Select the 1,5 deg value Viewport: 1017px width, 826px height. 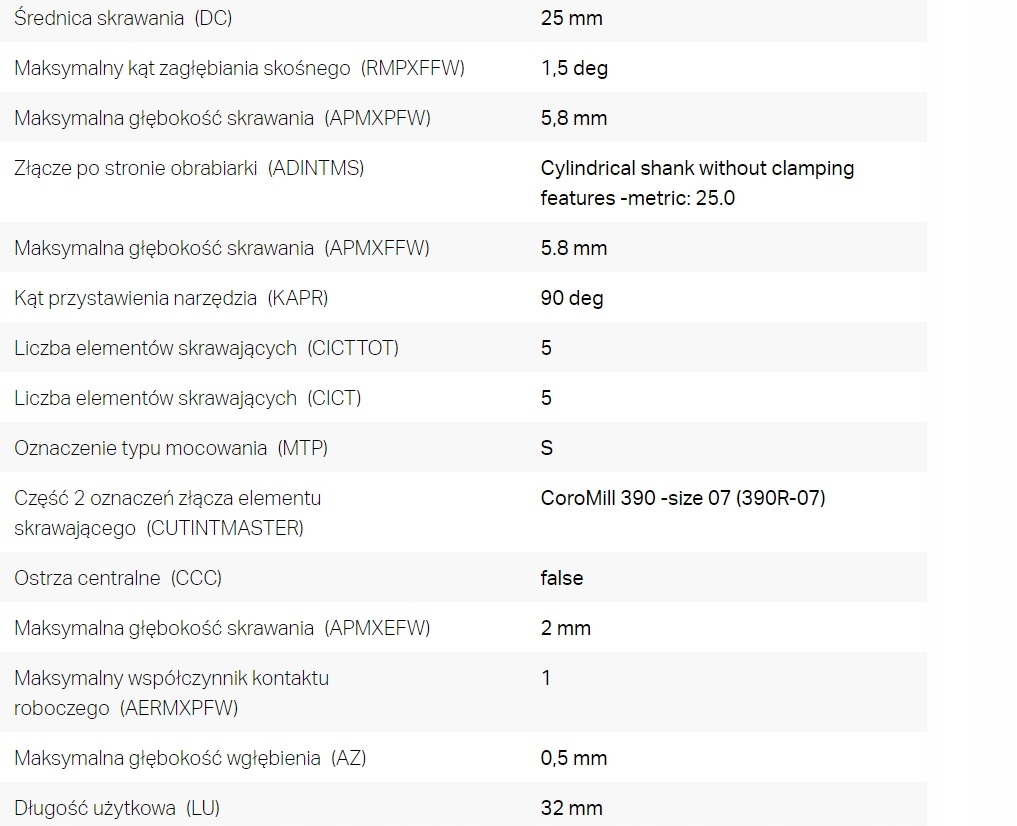[x=574, y=68]
